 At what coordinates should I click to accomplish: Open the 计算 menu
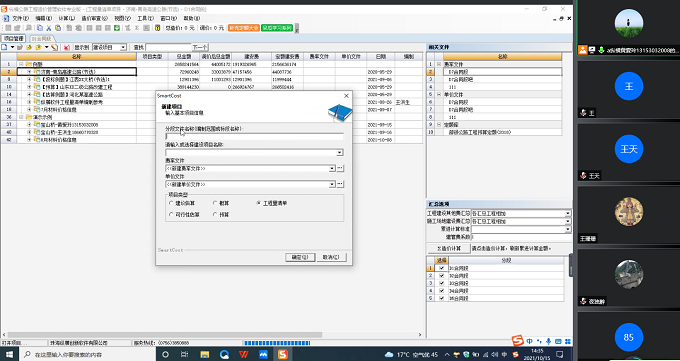click(67, 19)
